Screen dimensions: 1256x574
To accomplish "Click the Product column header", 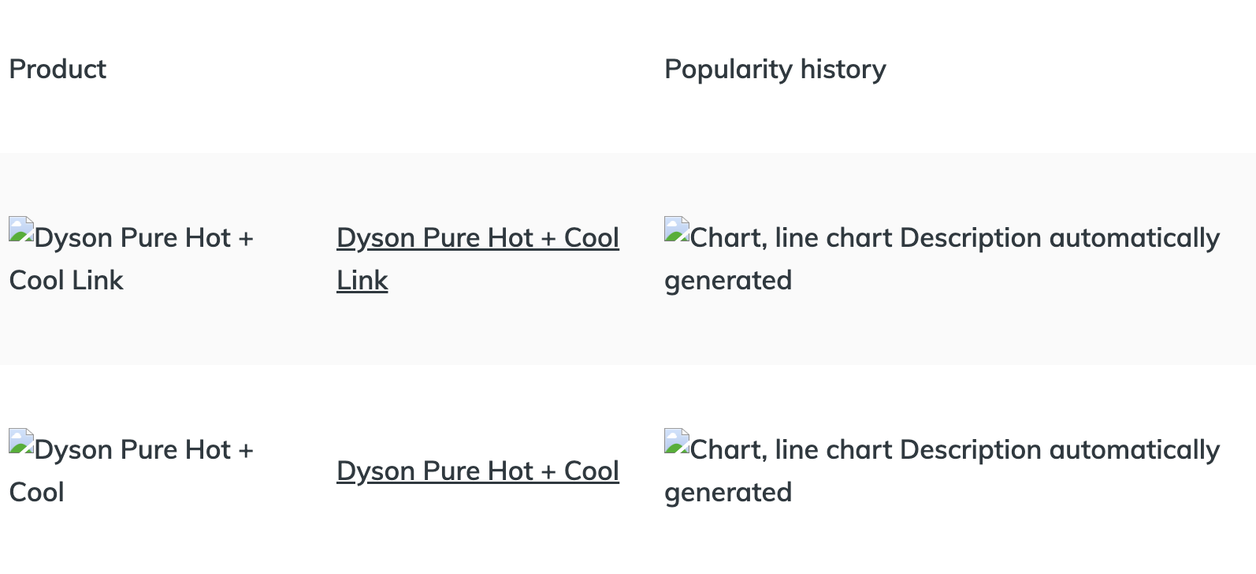I will pos(58,69).
